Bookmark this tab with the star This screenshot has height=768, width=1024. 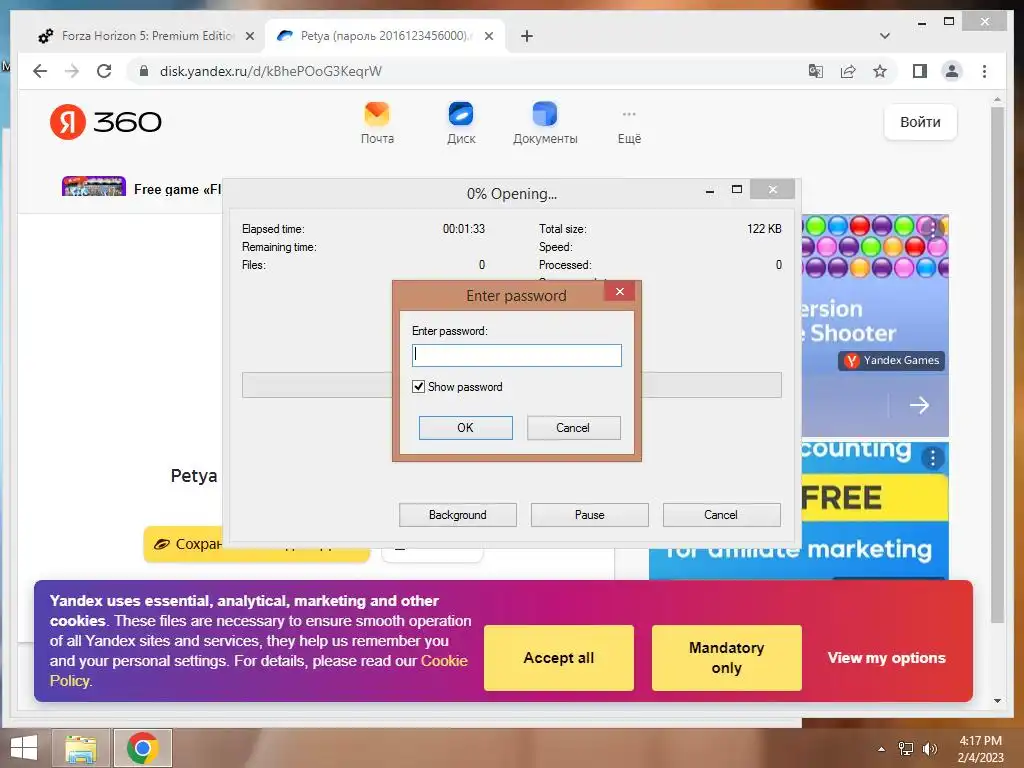click(880, 71)
